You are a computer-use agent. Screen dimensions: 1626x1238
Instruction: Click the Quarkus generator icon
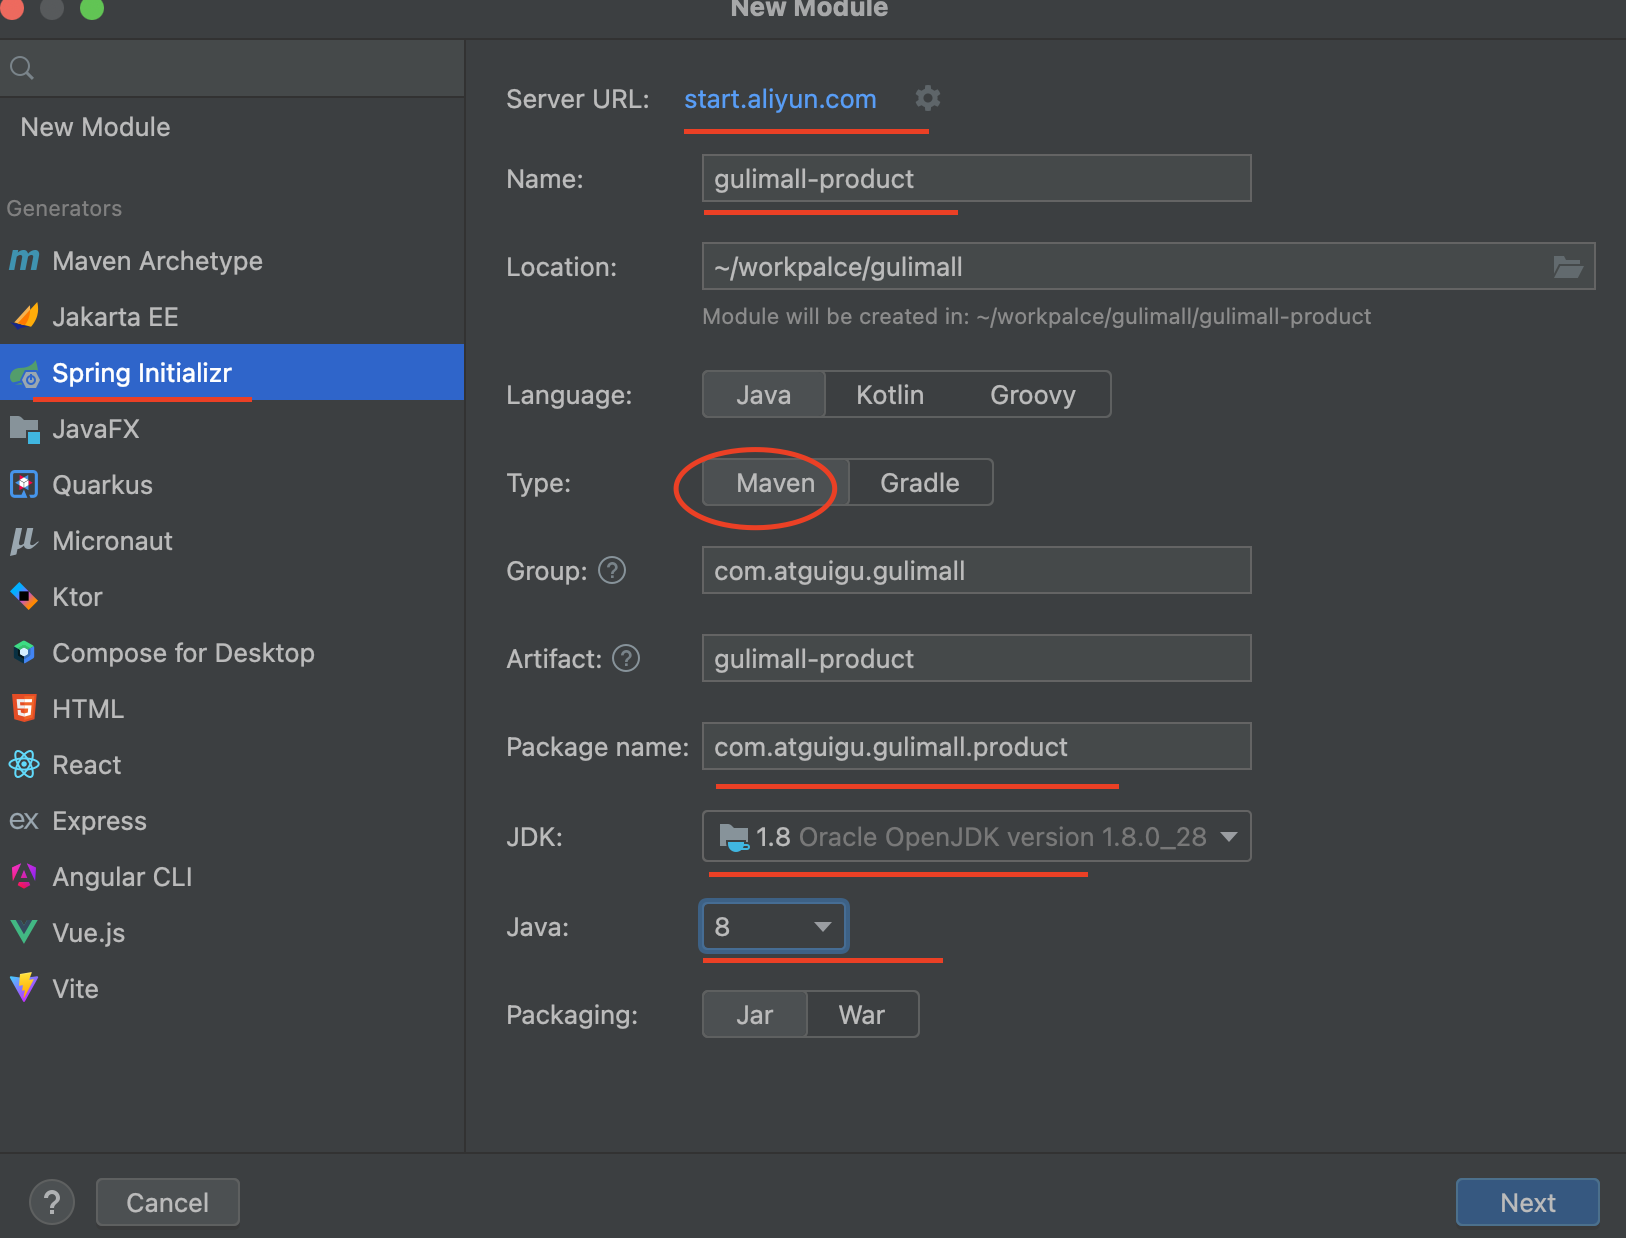[x=24, y=485]
